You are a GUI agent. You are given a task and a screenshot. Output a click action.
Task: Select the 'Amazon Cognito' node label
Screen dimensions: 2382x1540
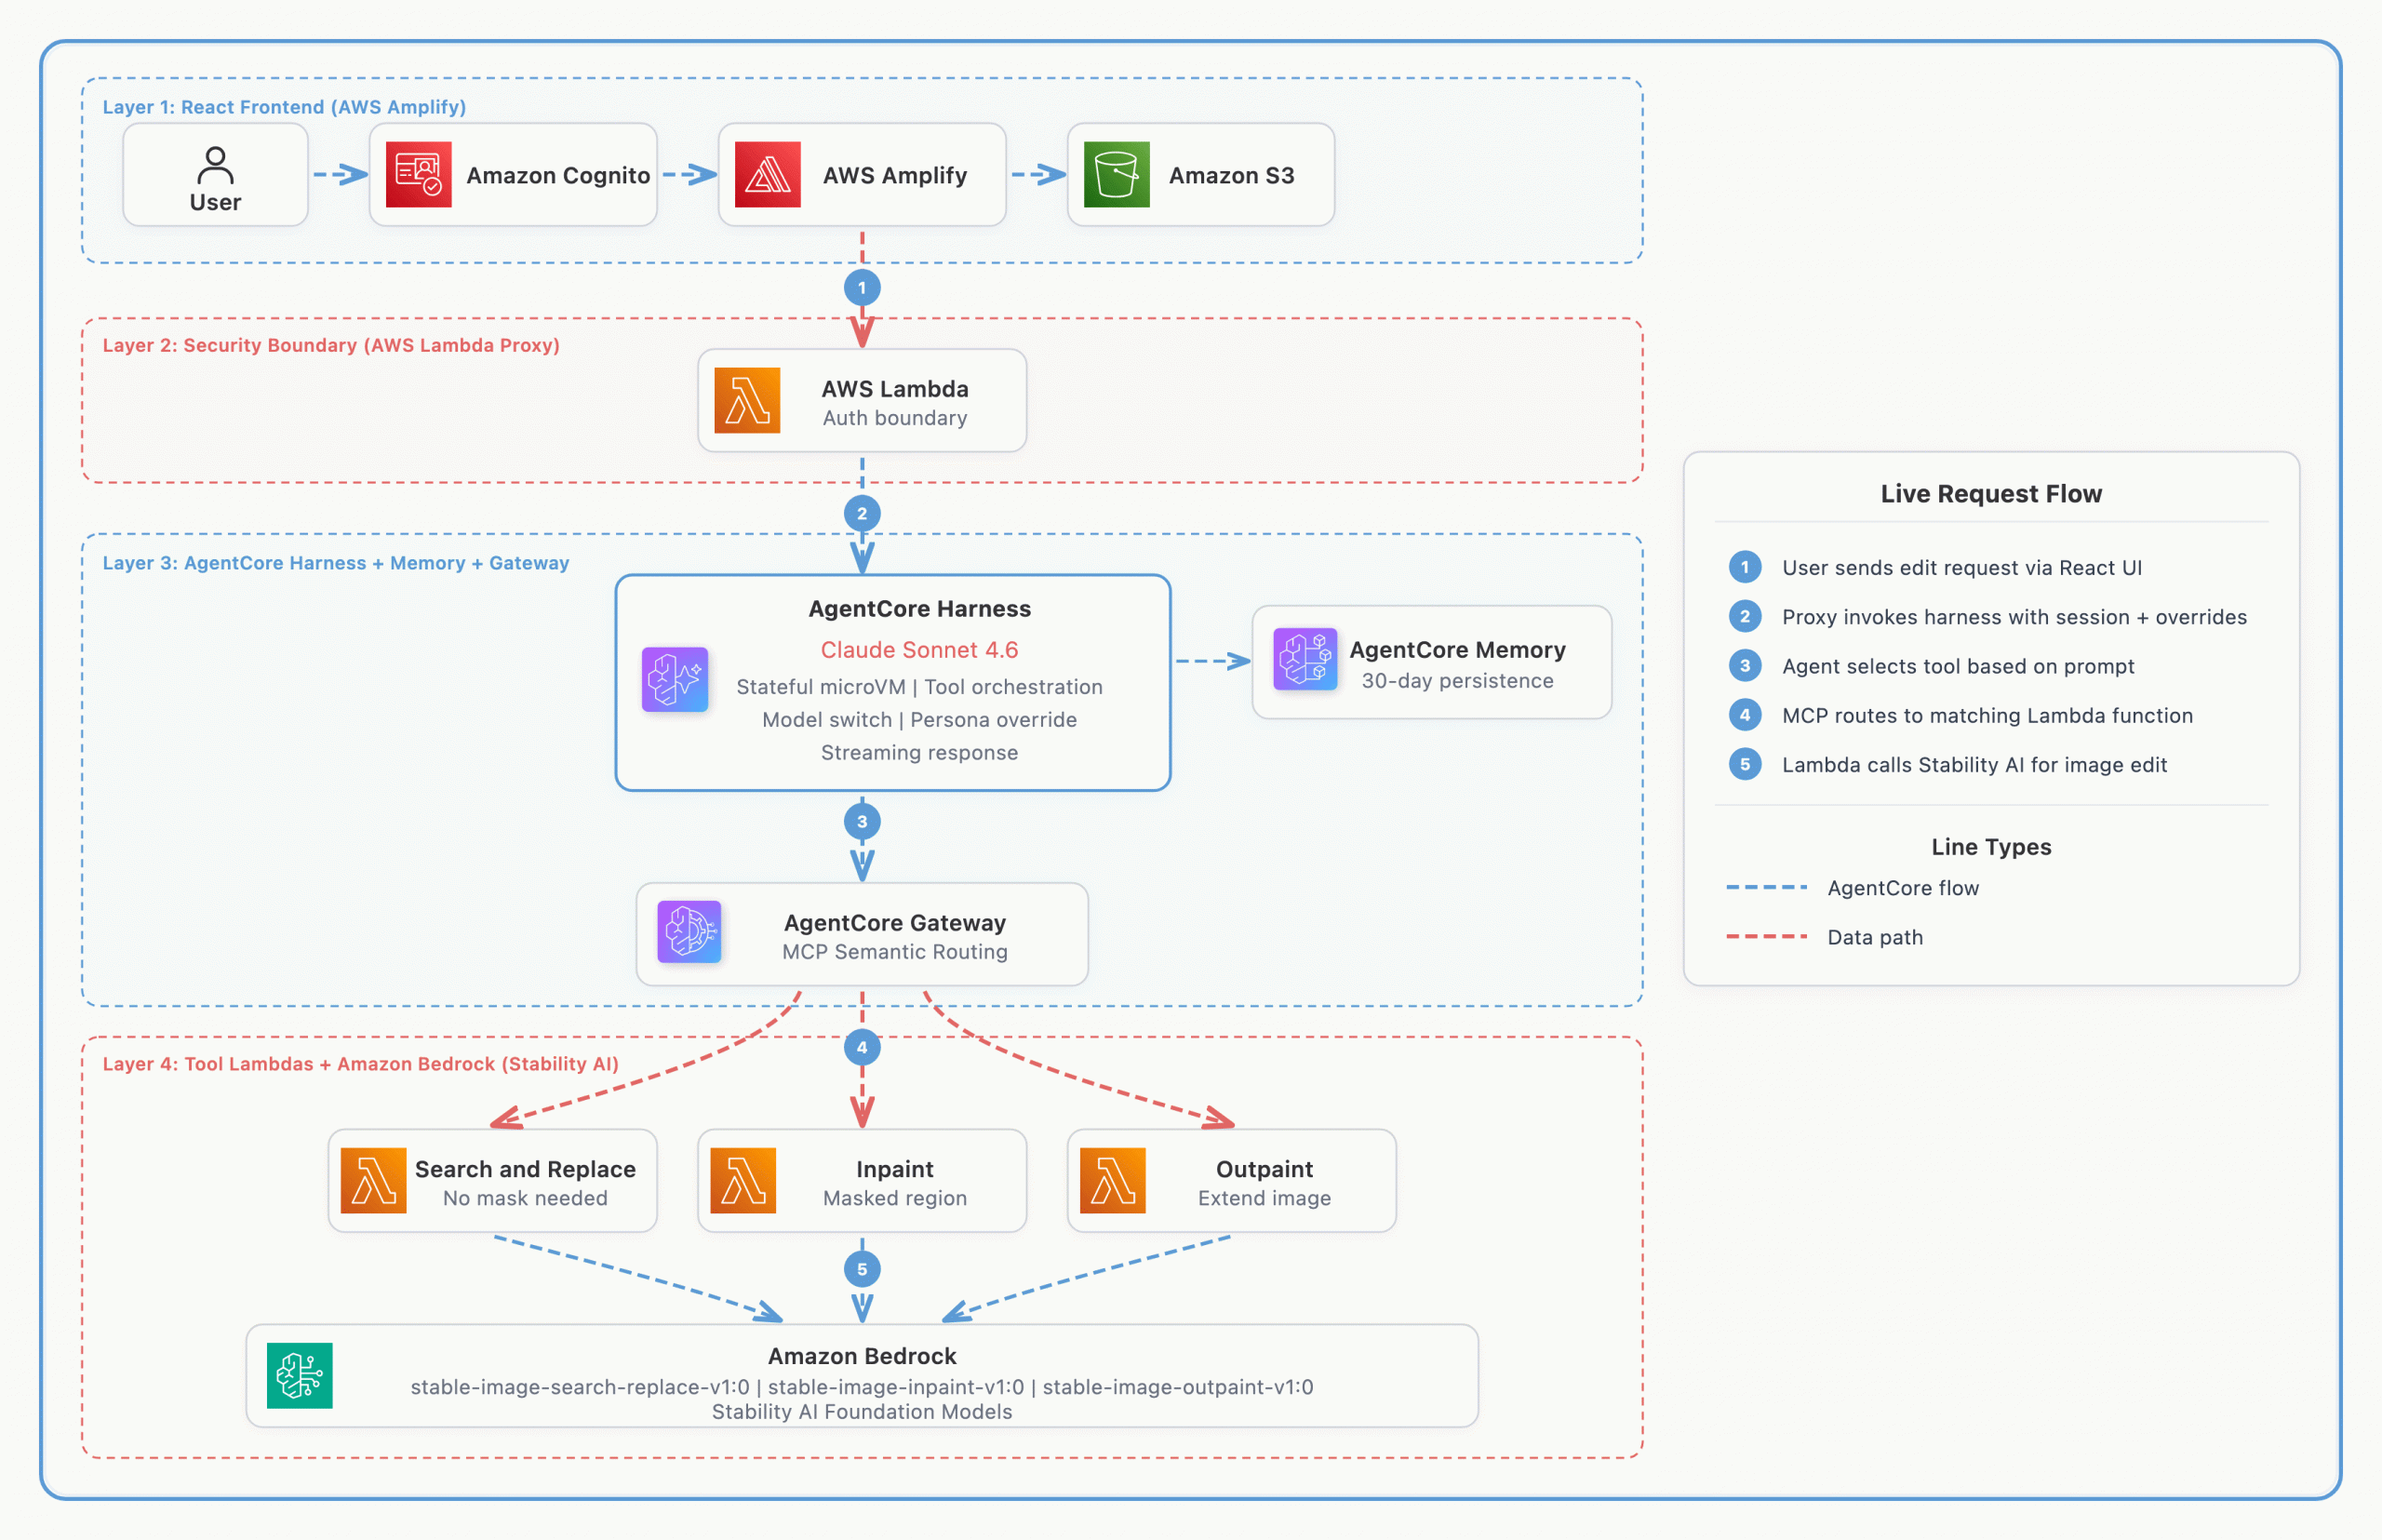tap(558, 175)
